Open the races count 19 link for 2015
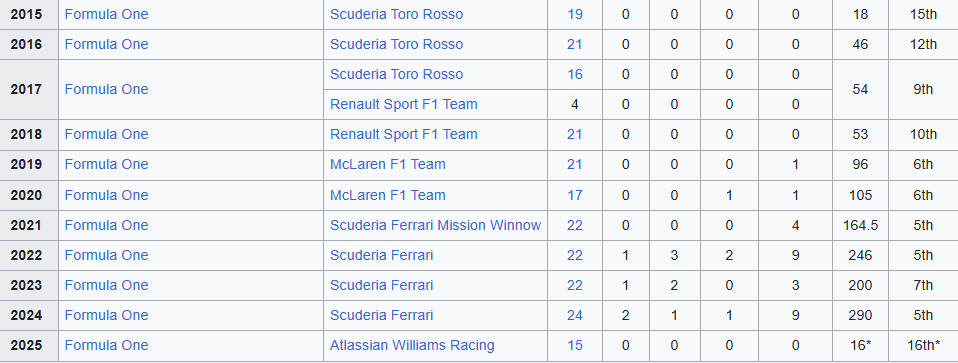Screen dimensions: 958x363 (x=575, y=14)
